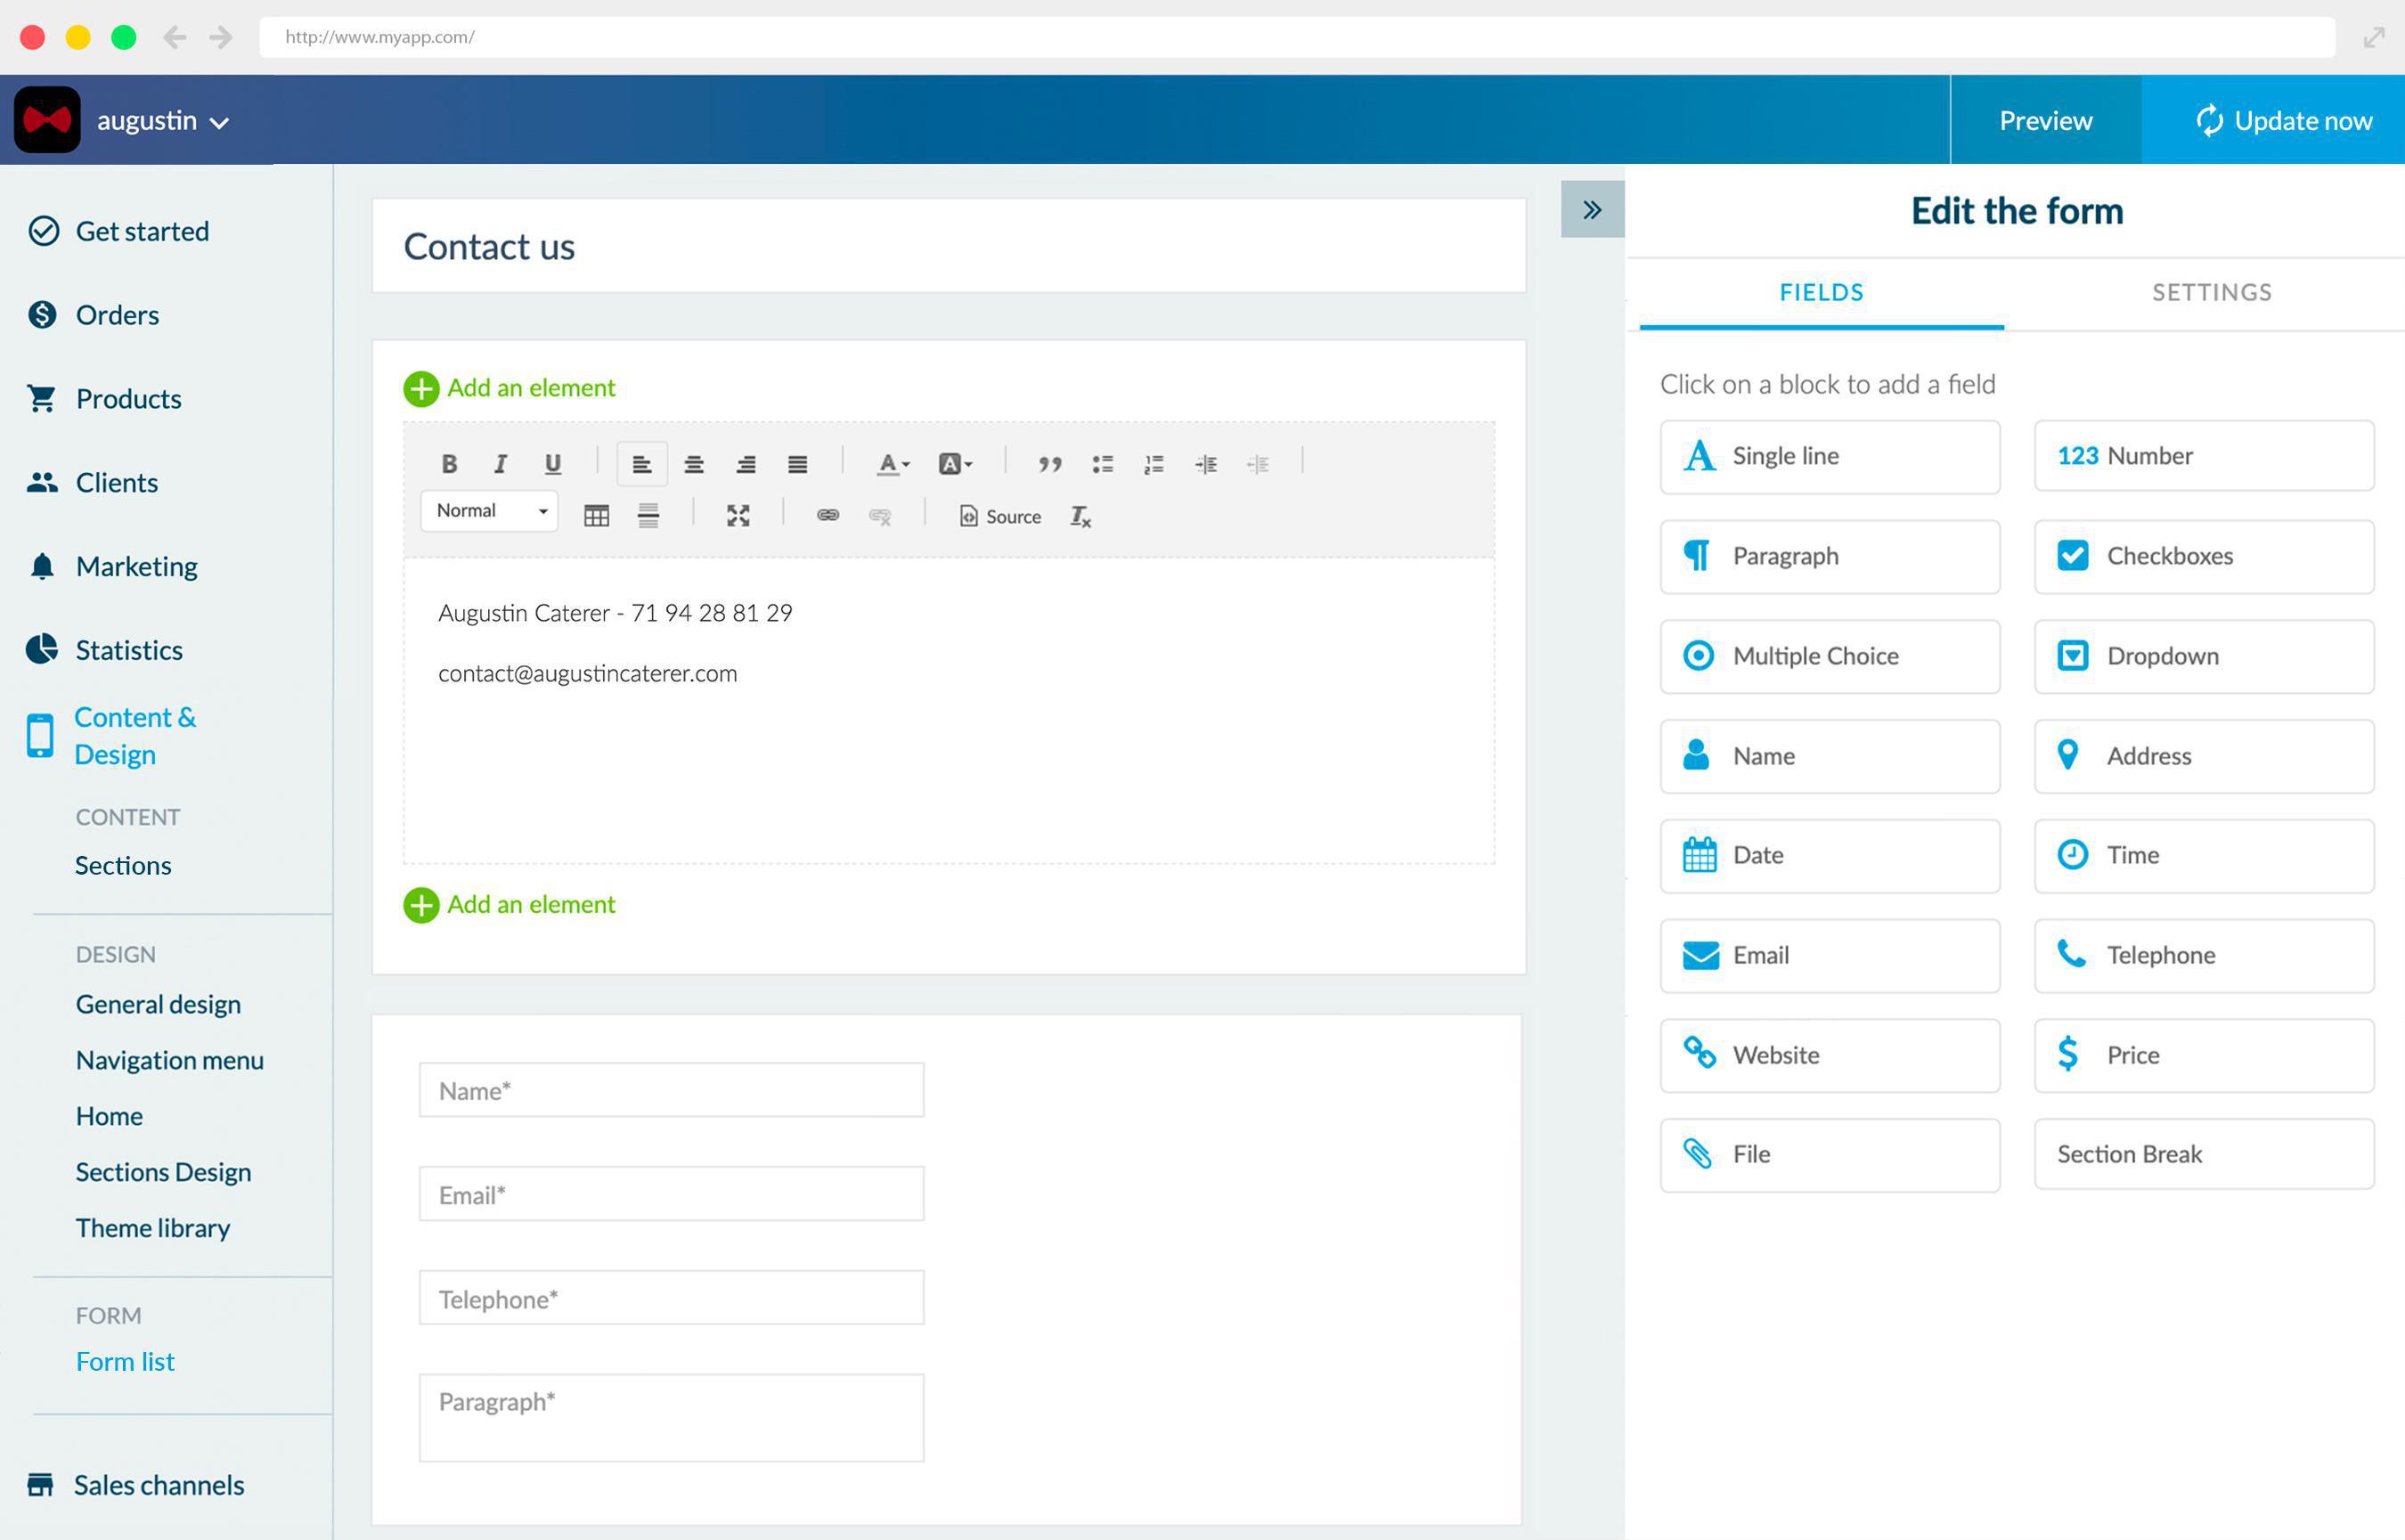The height and width of the screenshot is (1540, 2405).
Task: Add a Checkboxes field block
Action: (2203, 556)
